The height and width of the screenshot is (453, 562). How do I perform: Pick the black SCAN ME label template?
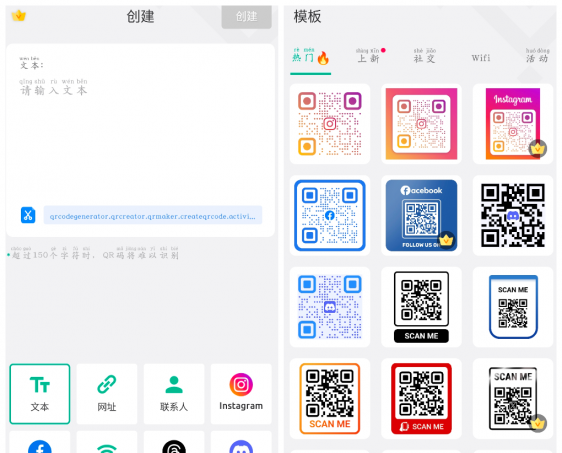[421, 307]
